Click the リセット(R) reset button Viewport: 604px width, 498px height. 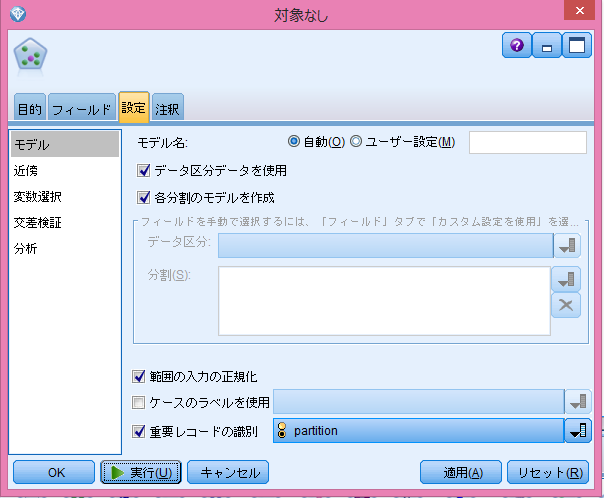pyautogui.click(x=548, y=472)
